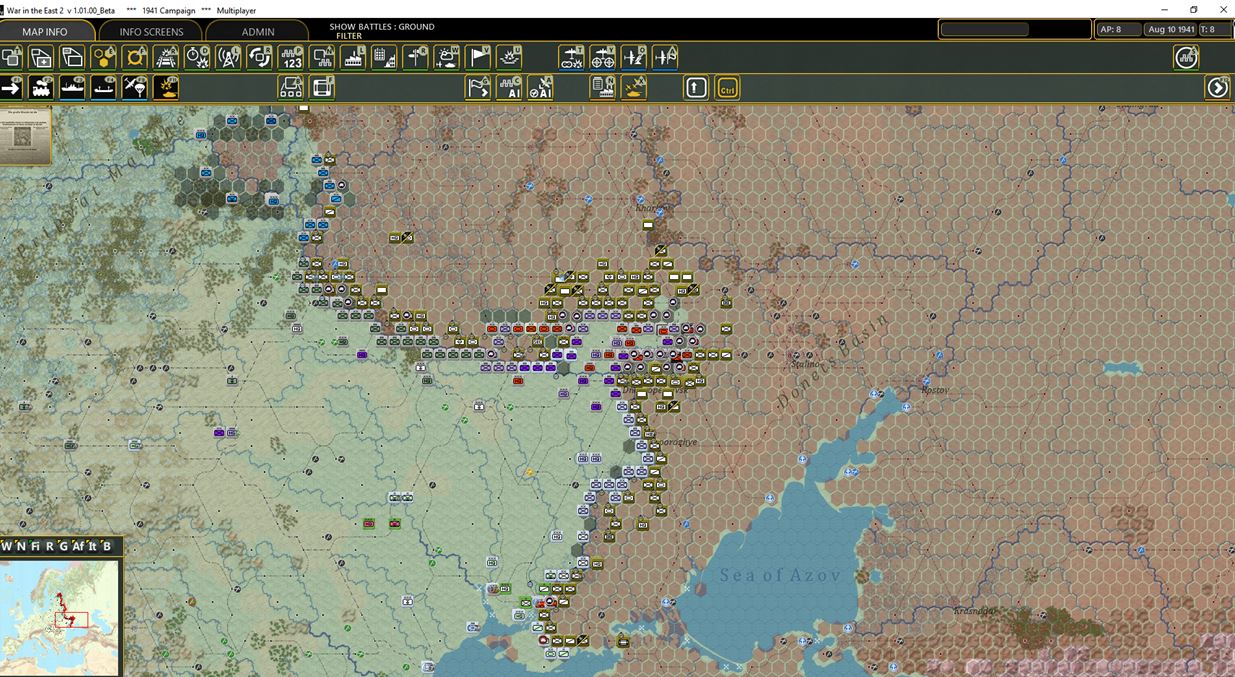
Task: Toggle the radio tower command range icon
Action: pos(228,57)
